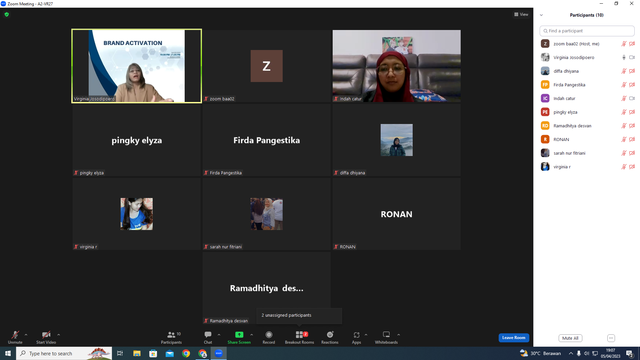Screen dimensions: 640x360
Task: Select the Ramadhitya des... video tile
Action: pos(267,288)
